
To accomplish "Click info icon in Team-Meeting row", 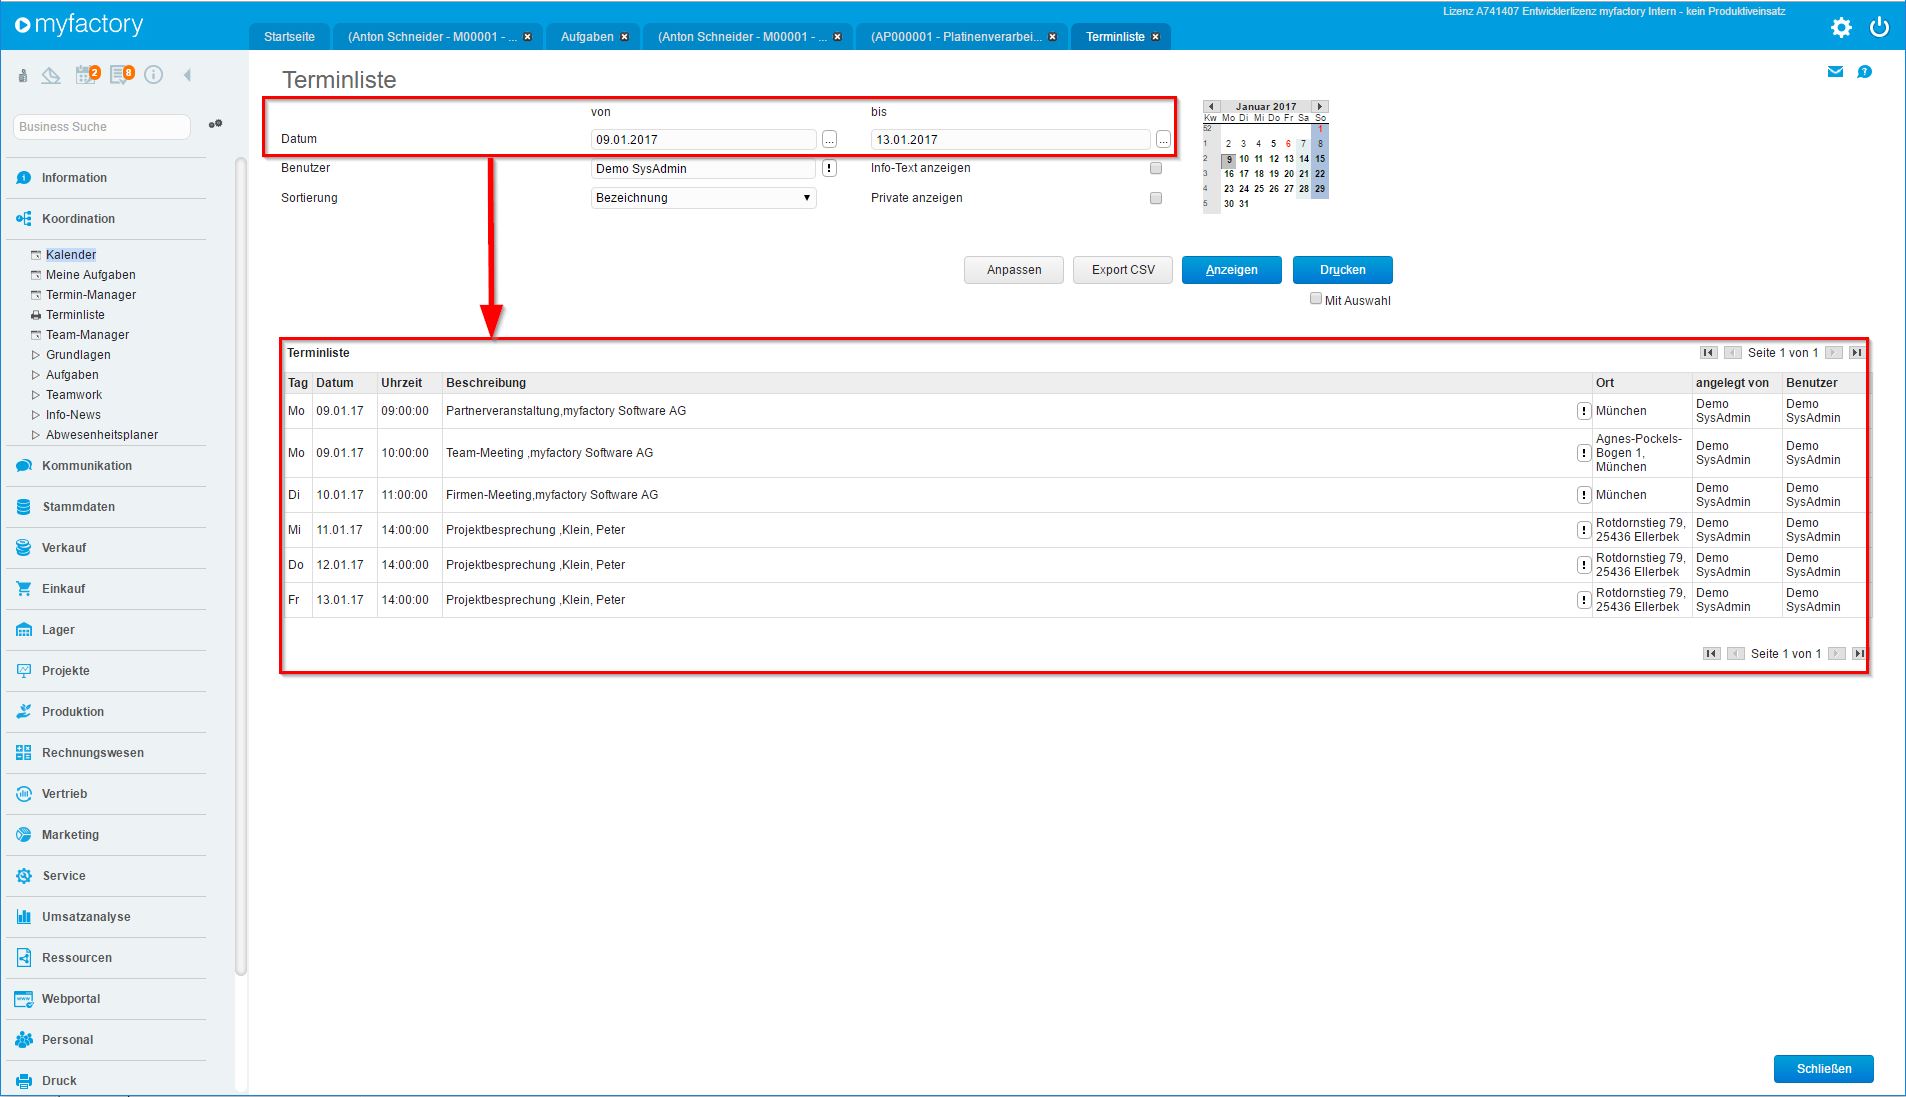I will [1584, 453].
